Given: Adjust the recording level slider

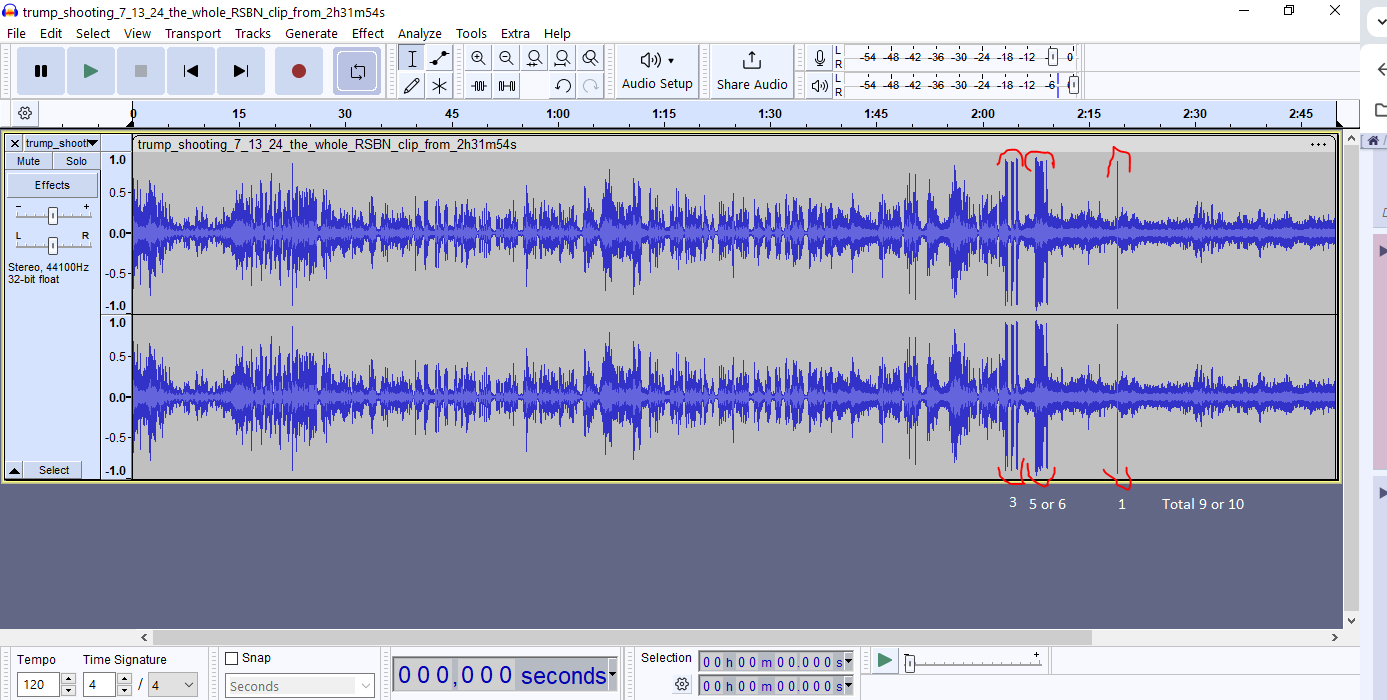Looking at the screenshot, I should click(x=1052, y=57).
